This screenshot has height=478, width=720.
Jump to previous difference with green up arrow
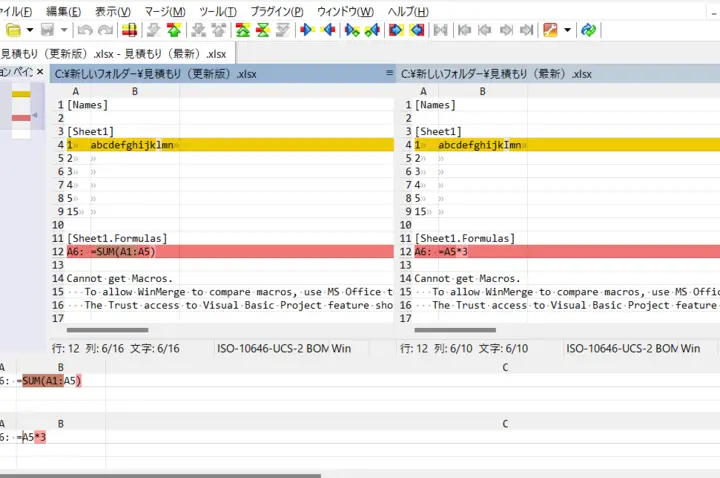click(x=174, y=30)
